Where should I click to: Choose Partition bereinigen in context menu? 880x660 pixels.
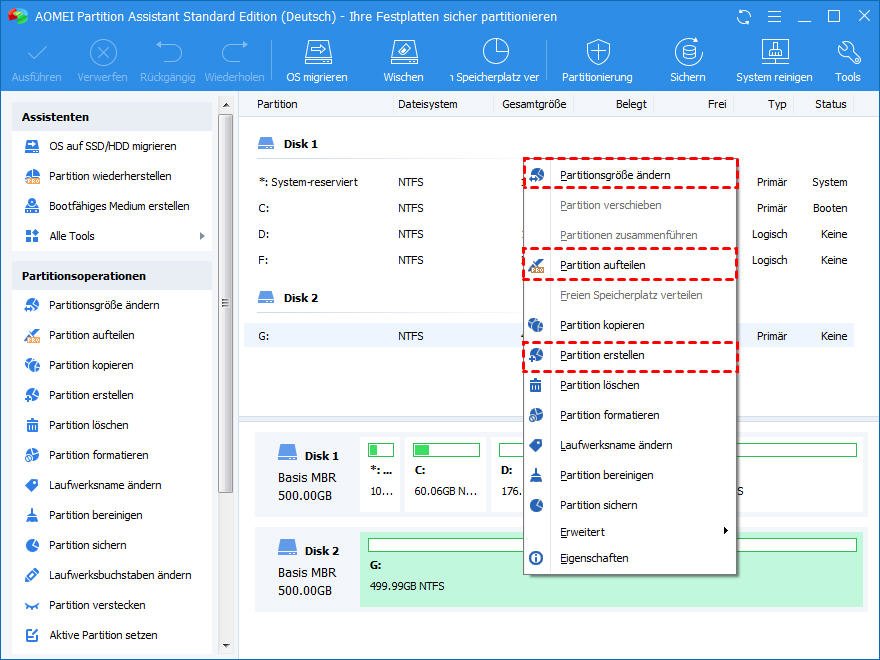(630, 475)
